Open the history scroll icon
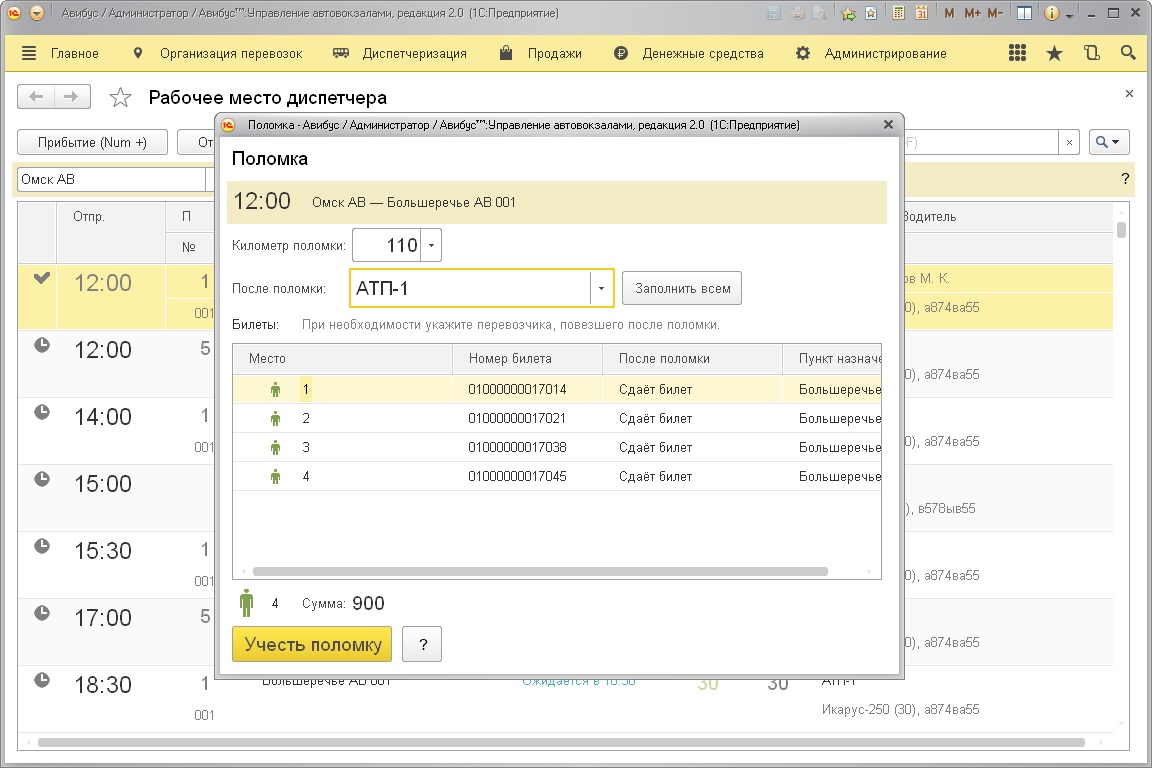This screenshot has width=1152, height=768. [1091, 53]
